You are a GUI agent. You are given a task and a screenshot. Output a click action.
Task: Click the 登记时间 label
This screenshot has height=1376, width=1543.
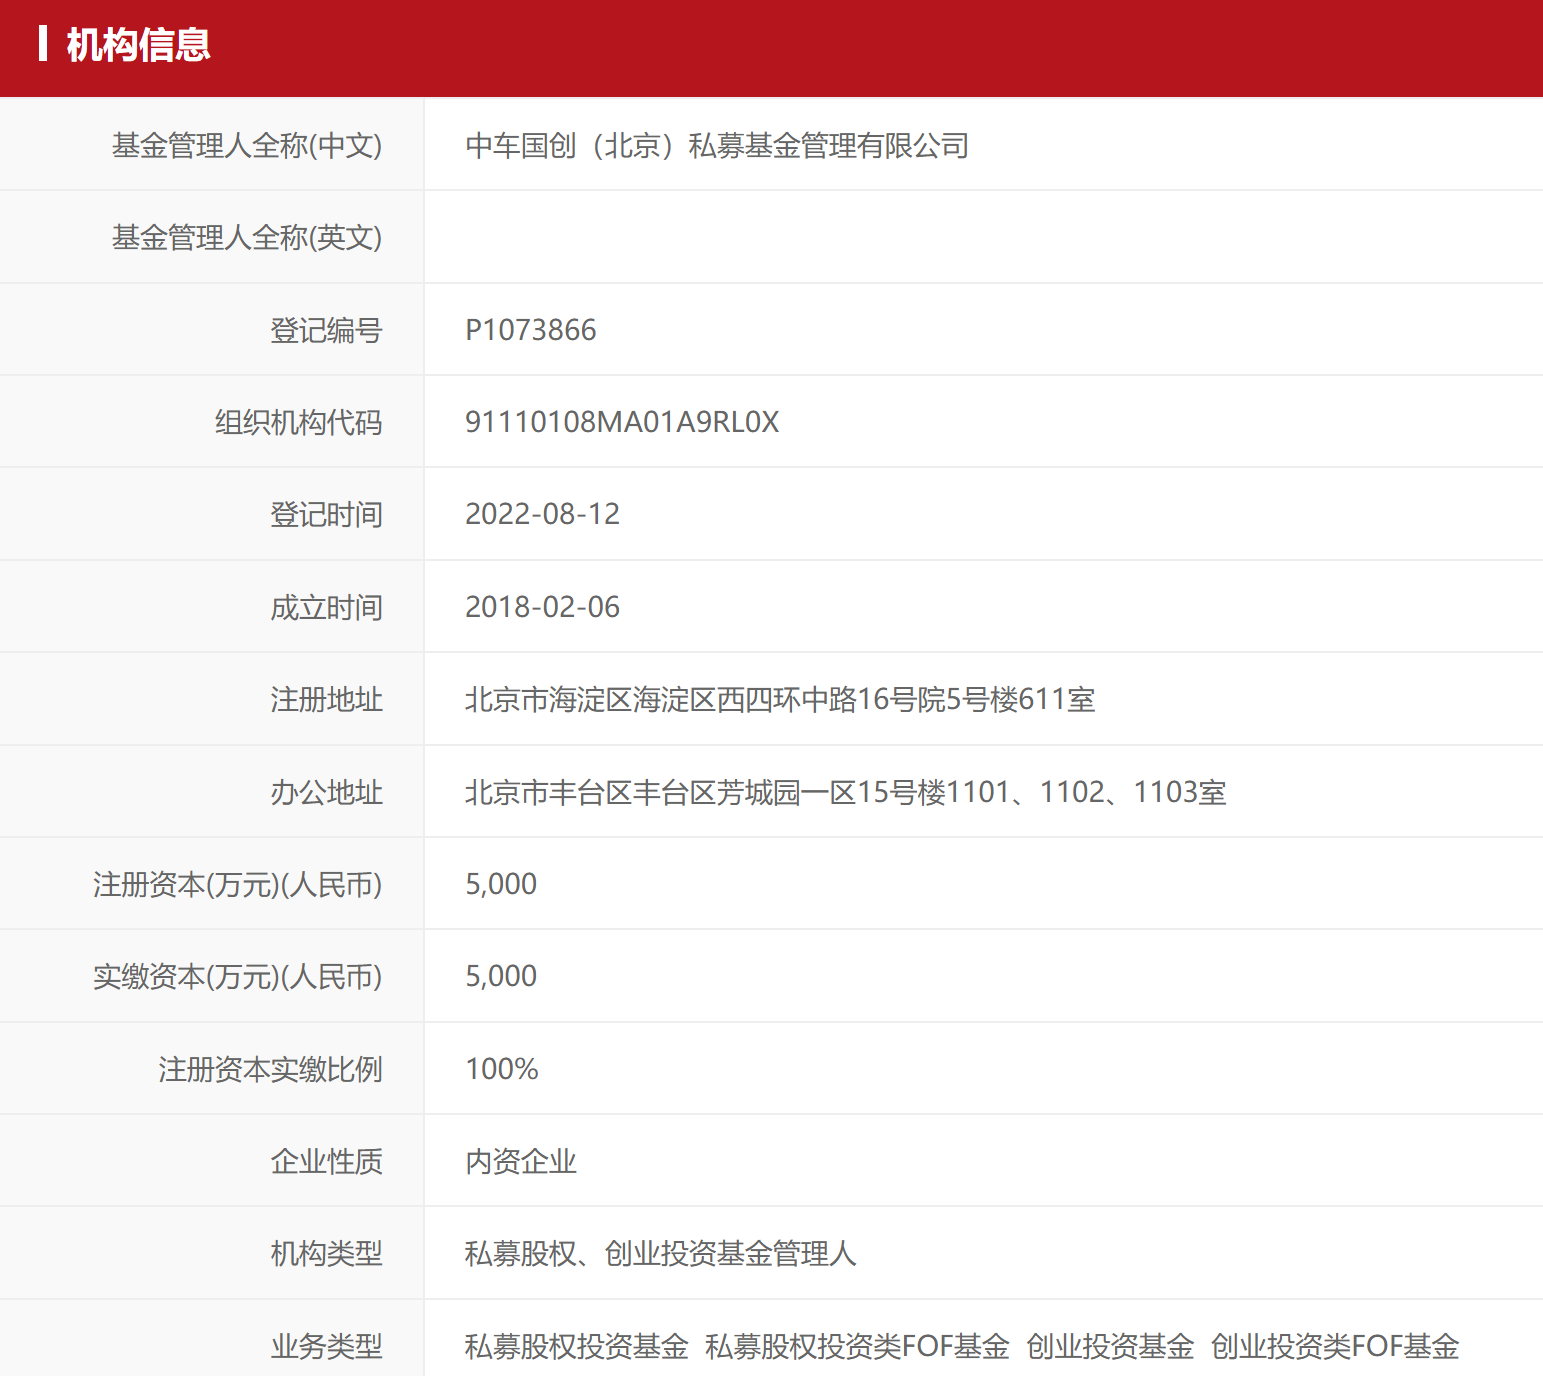coord(326,515)
